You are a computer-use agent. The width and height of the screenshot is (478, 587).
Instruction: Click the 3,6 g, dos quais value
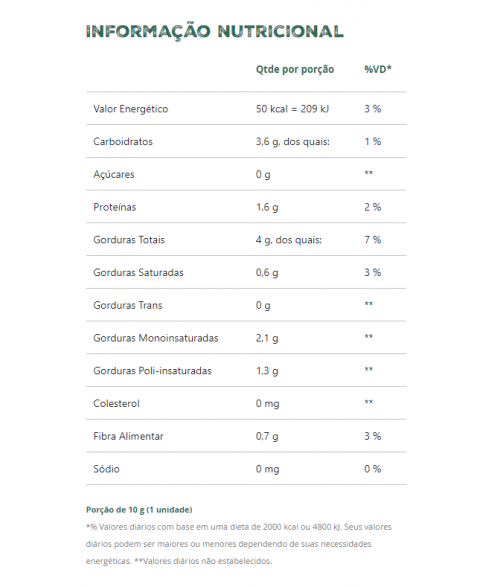coord(292,142)
